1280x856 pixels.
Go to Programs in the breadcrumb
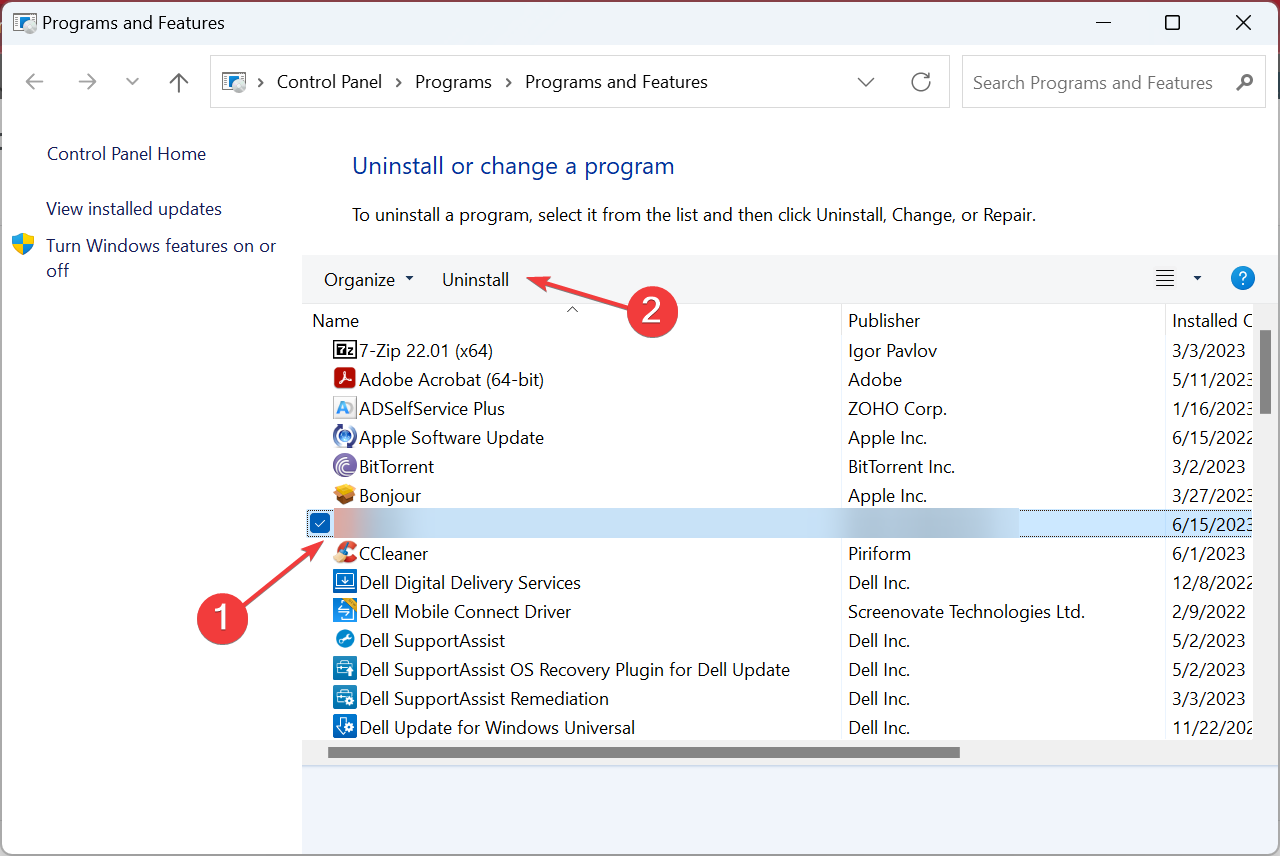point(453,82)
